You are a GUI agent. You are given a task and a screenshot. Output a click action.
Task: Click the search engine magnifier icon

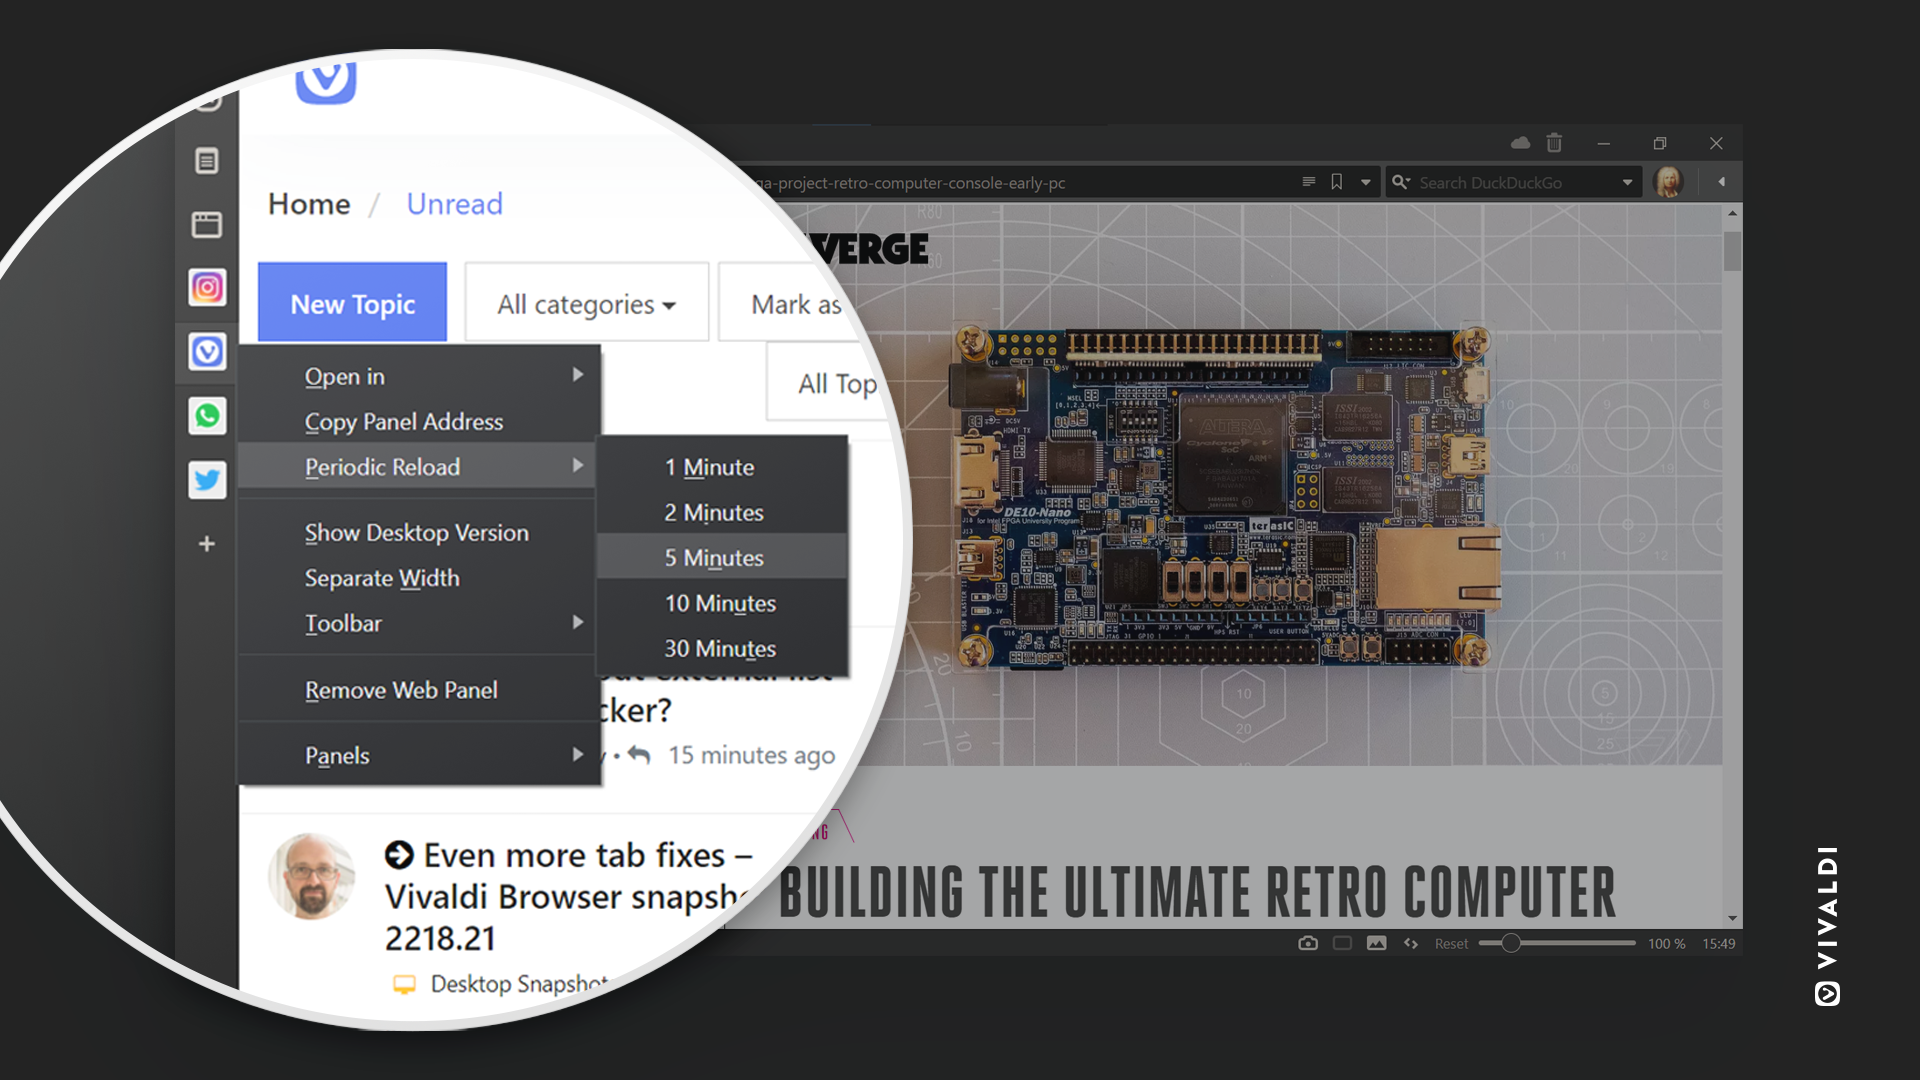pyautogui.click(x=1401, y=182)
